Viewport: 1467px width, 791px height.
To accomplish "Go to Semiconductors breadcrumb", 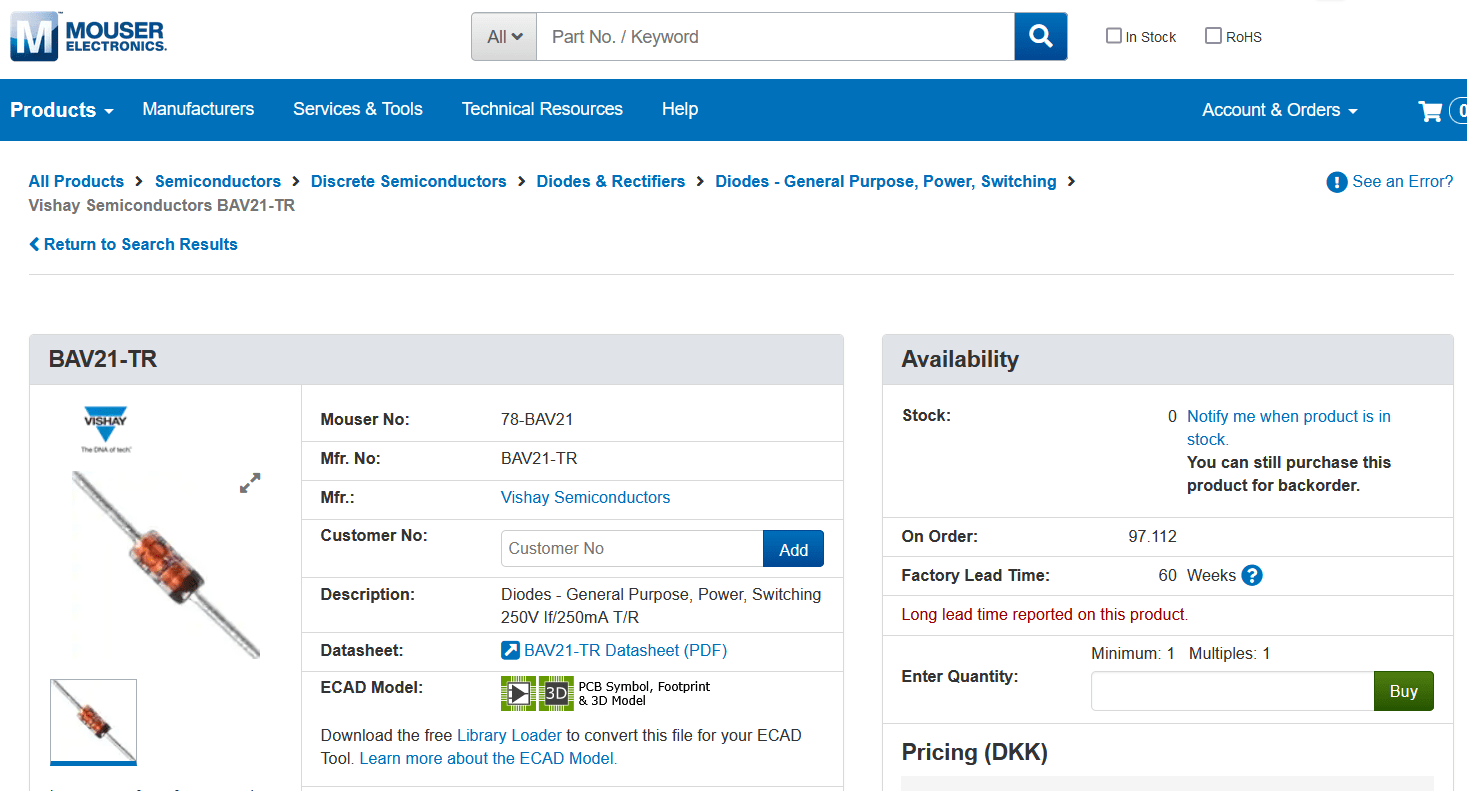I will coord(218,181).
